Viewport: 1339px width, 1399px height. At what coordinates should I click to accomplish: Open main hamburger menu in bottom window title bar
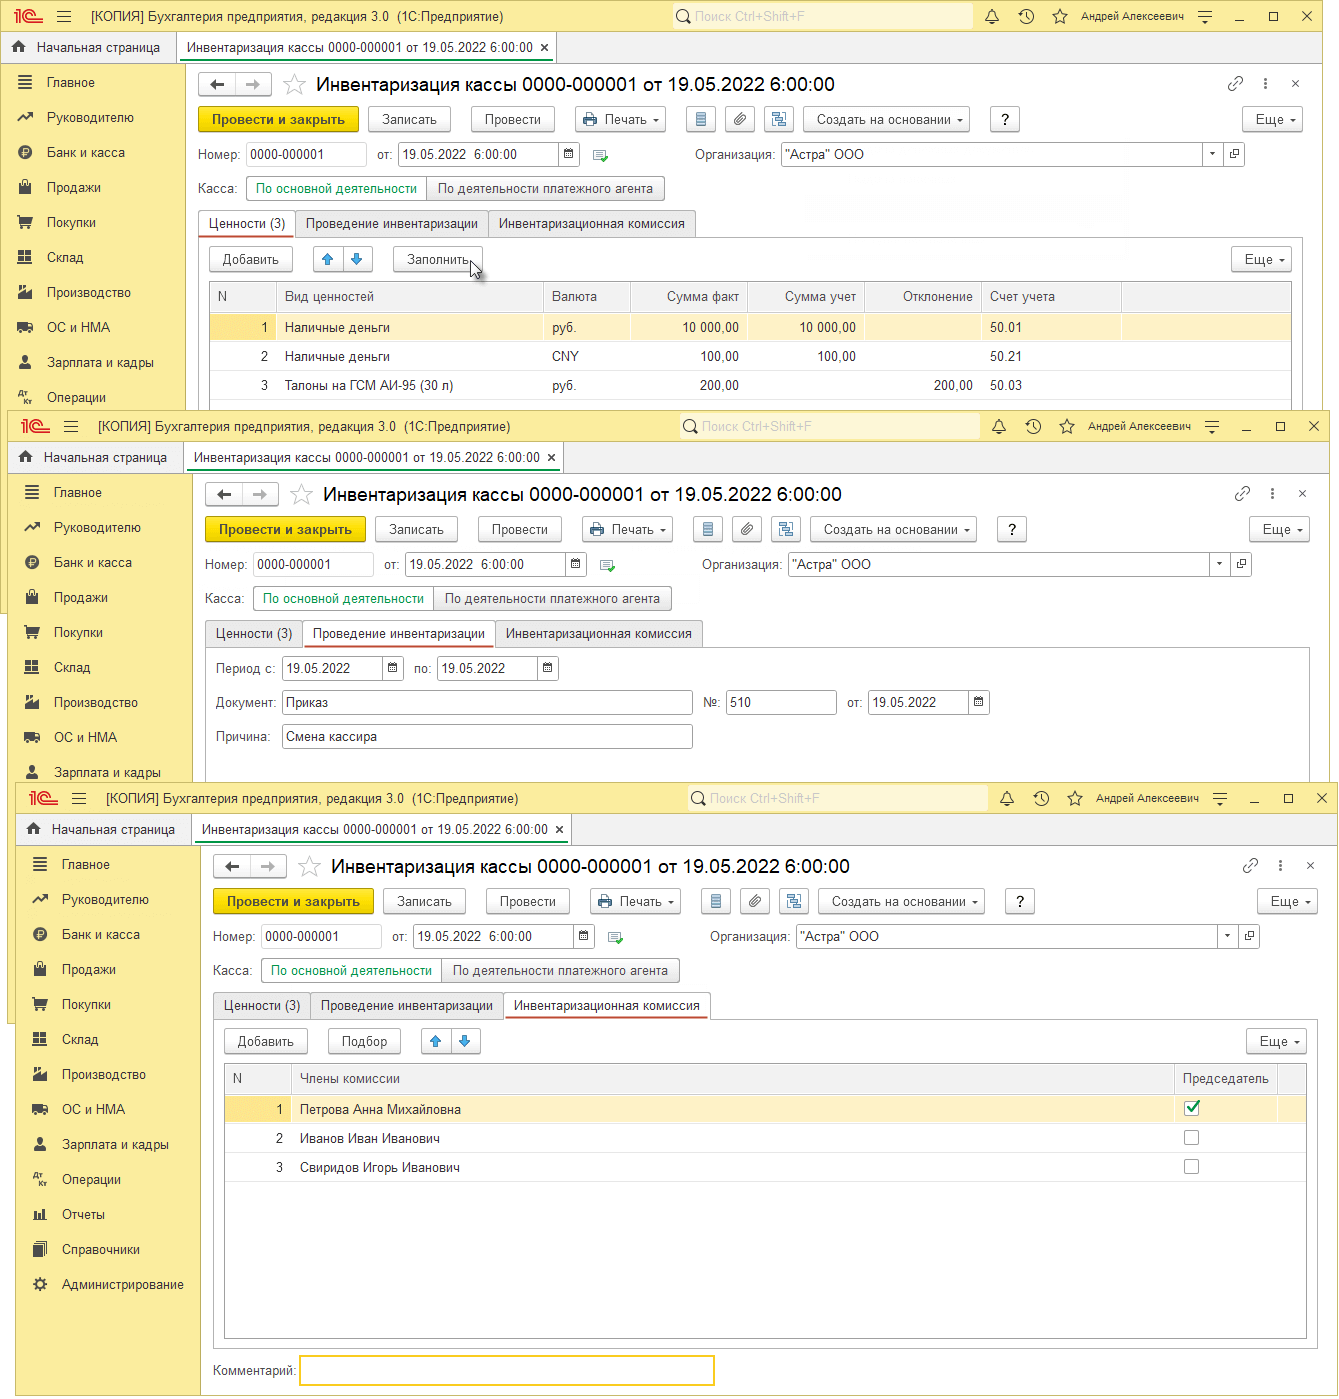click(x=79, y=798)
